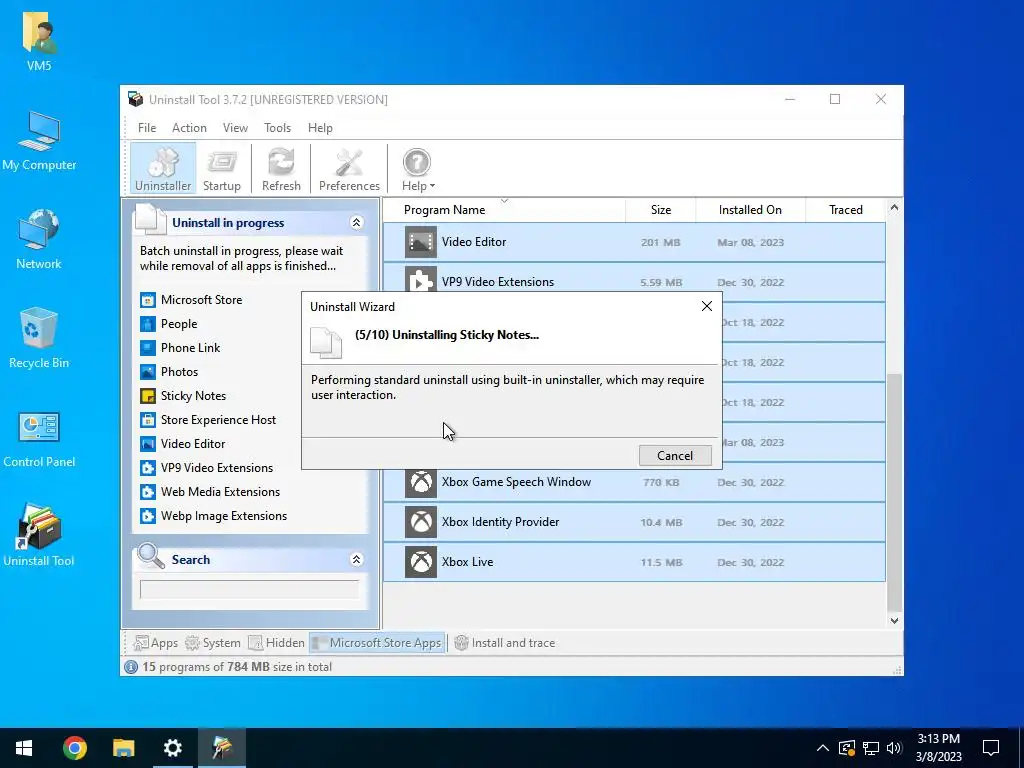Show hidden system tray icons
This screenshot has height=768, width=1024.
(x=823, y=748)
